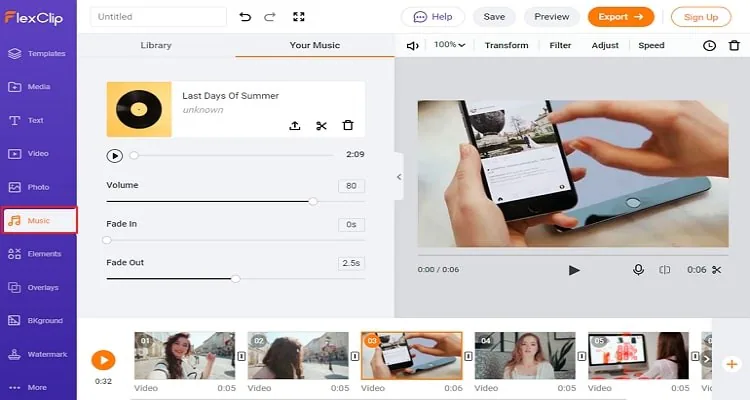The height and width of the screenshot is (400, 750).
Task: Replace Last Days Of Summer via upload icon
Action: pos(295,126)
